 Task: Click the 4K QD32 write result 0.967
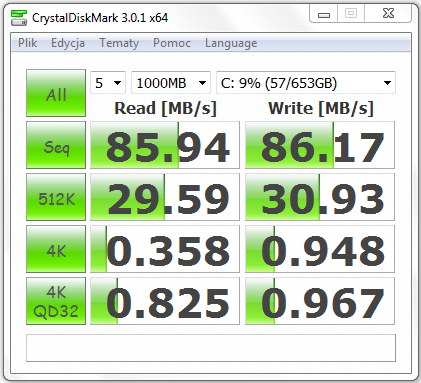[320, 301]
